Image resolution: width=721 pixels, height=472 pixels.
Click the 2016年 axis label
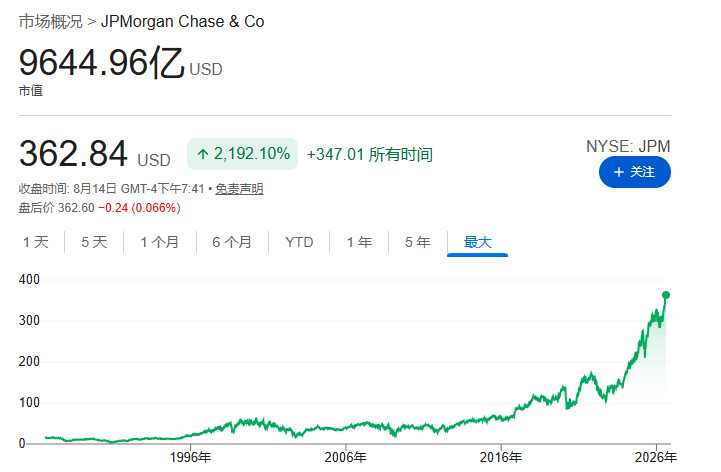501,457
